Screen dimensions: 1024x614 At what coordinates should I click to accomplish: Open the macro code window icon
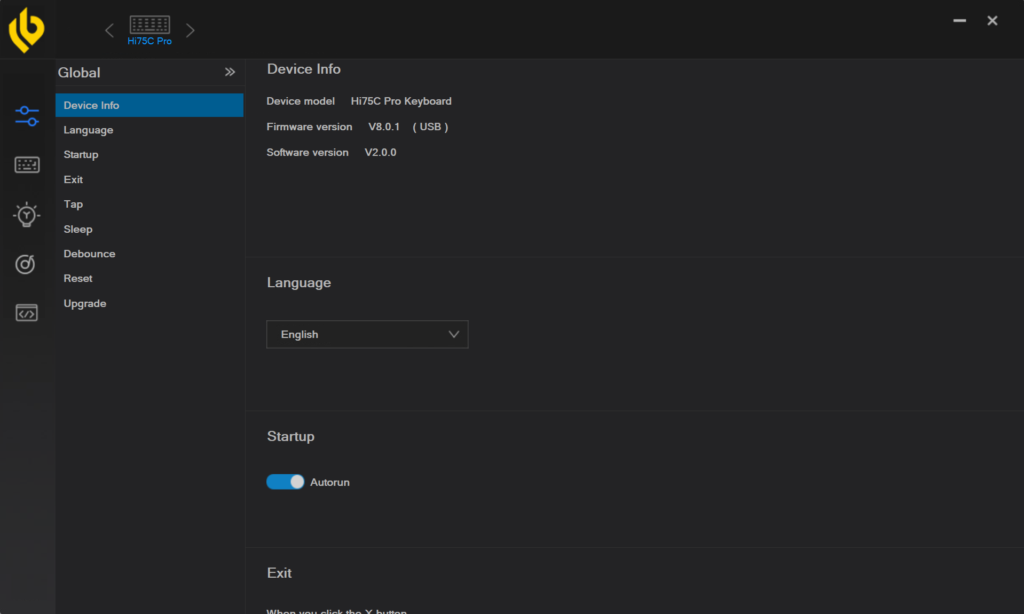pyautogui.click(x=27, y=313)
